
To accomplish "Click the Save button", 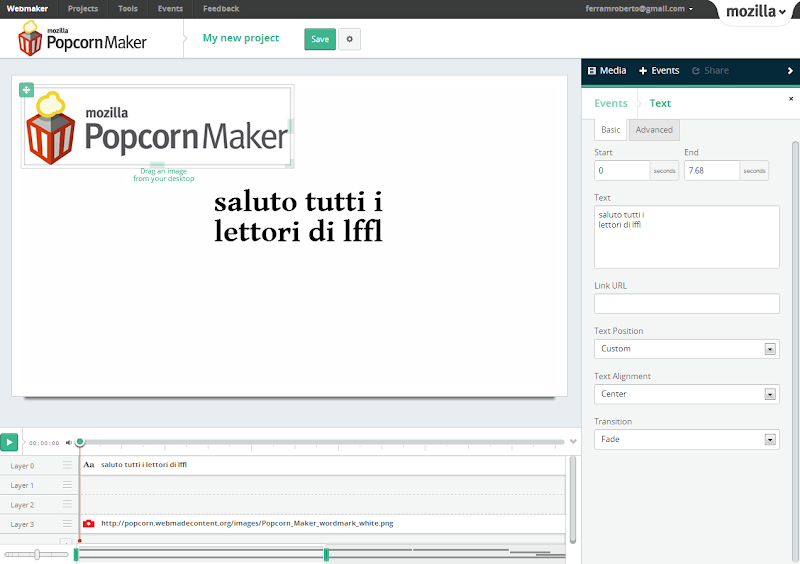I will coord(320,39).
